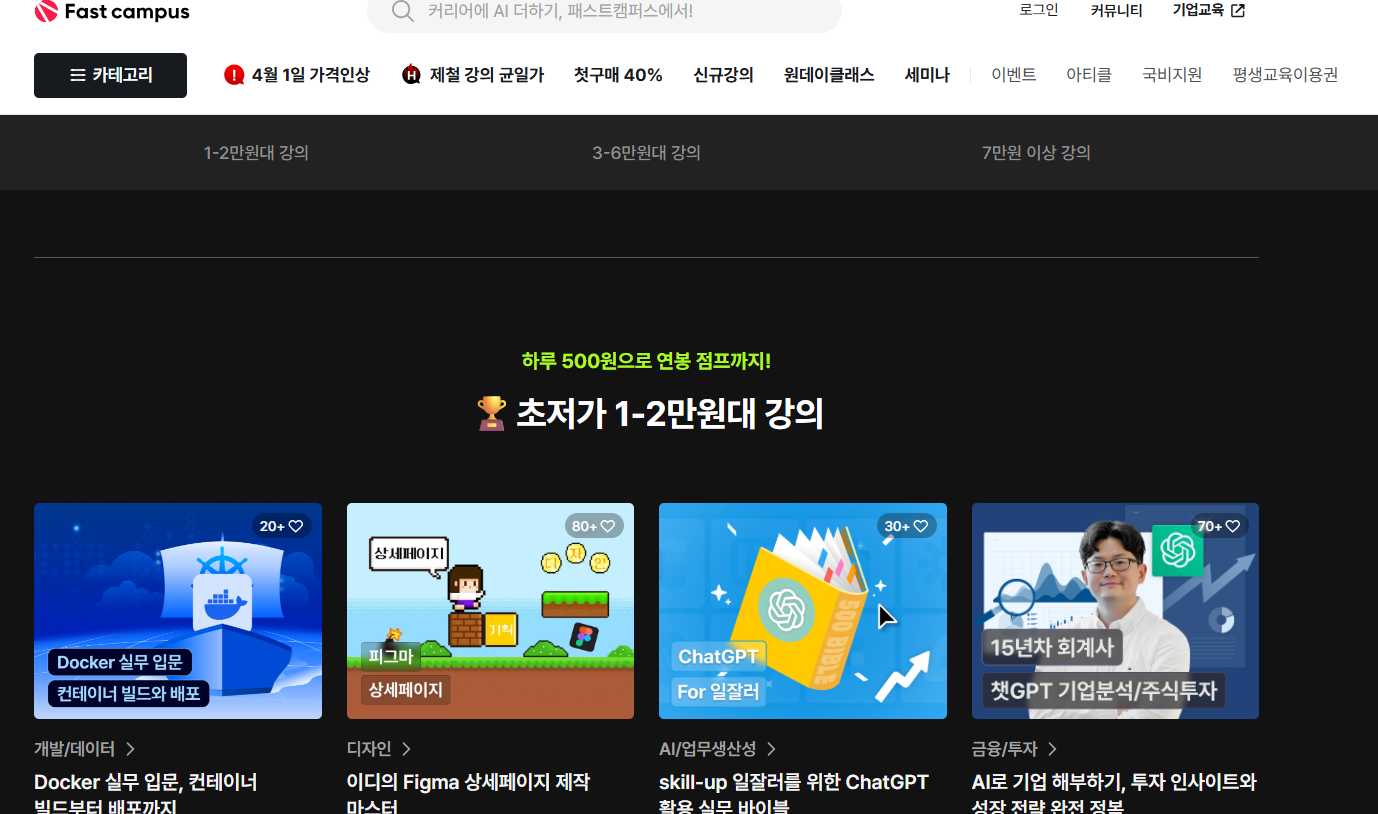Expand the AI/업무생산성 category chevron
1378x814 pixels.
pyautogui.click(x=771, y=749)
